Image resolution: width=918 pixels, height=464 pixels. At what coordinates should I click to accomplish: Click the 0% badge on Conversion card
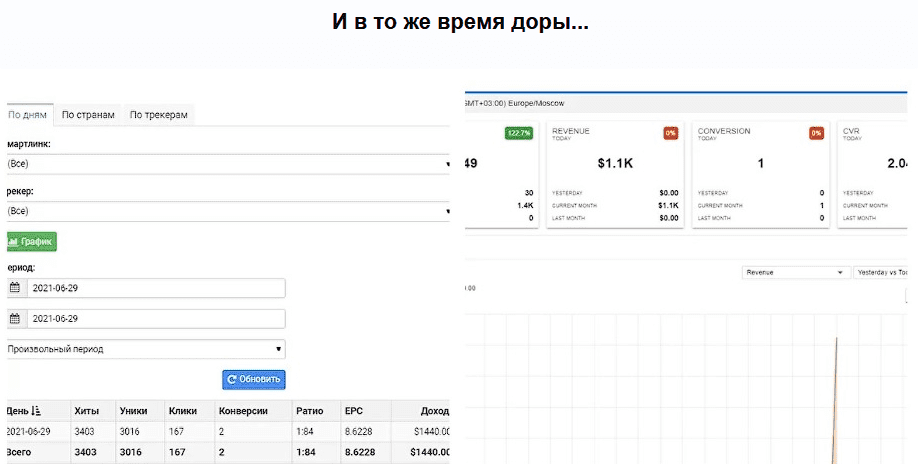pyautogui.click(x=816, y=133)
